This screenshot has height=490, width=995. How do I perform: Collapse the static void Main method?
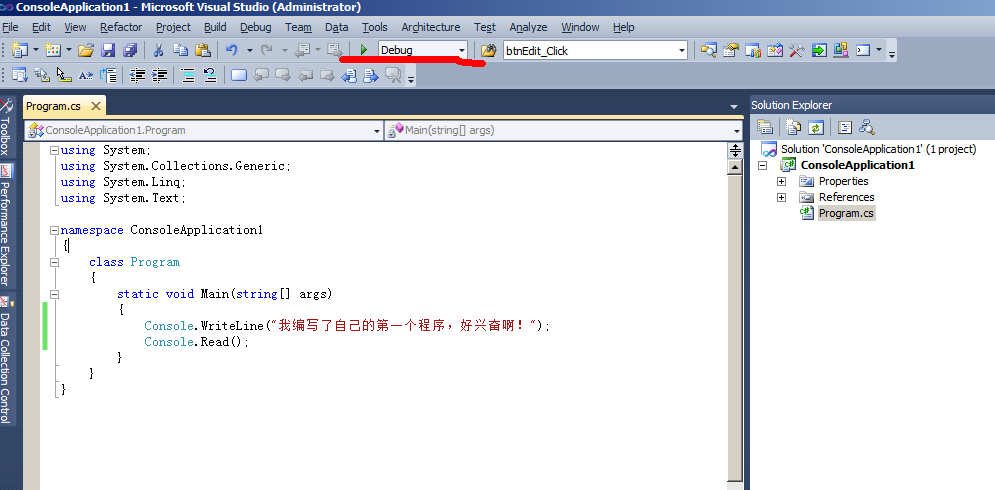pyautogui.click(x=55, y=295)
